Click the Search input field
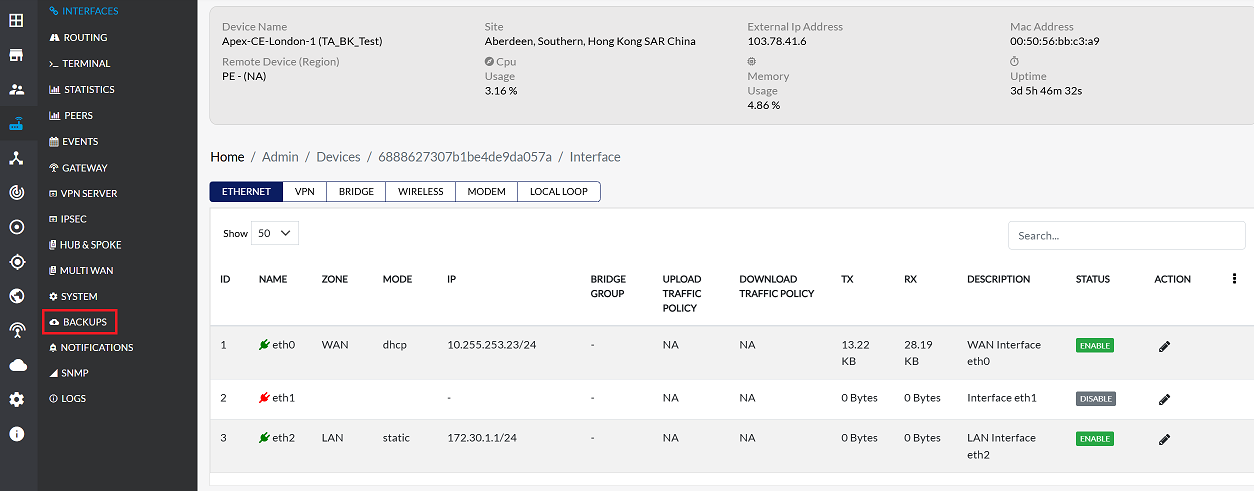 [1126, 236]
